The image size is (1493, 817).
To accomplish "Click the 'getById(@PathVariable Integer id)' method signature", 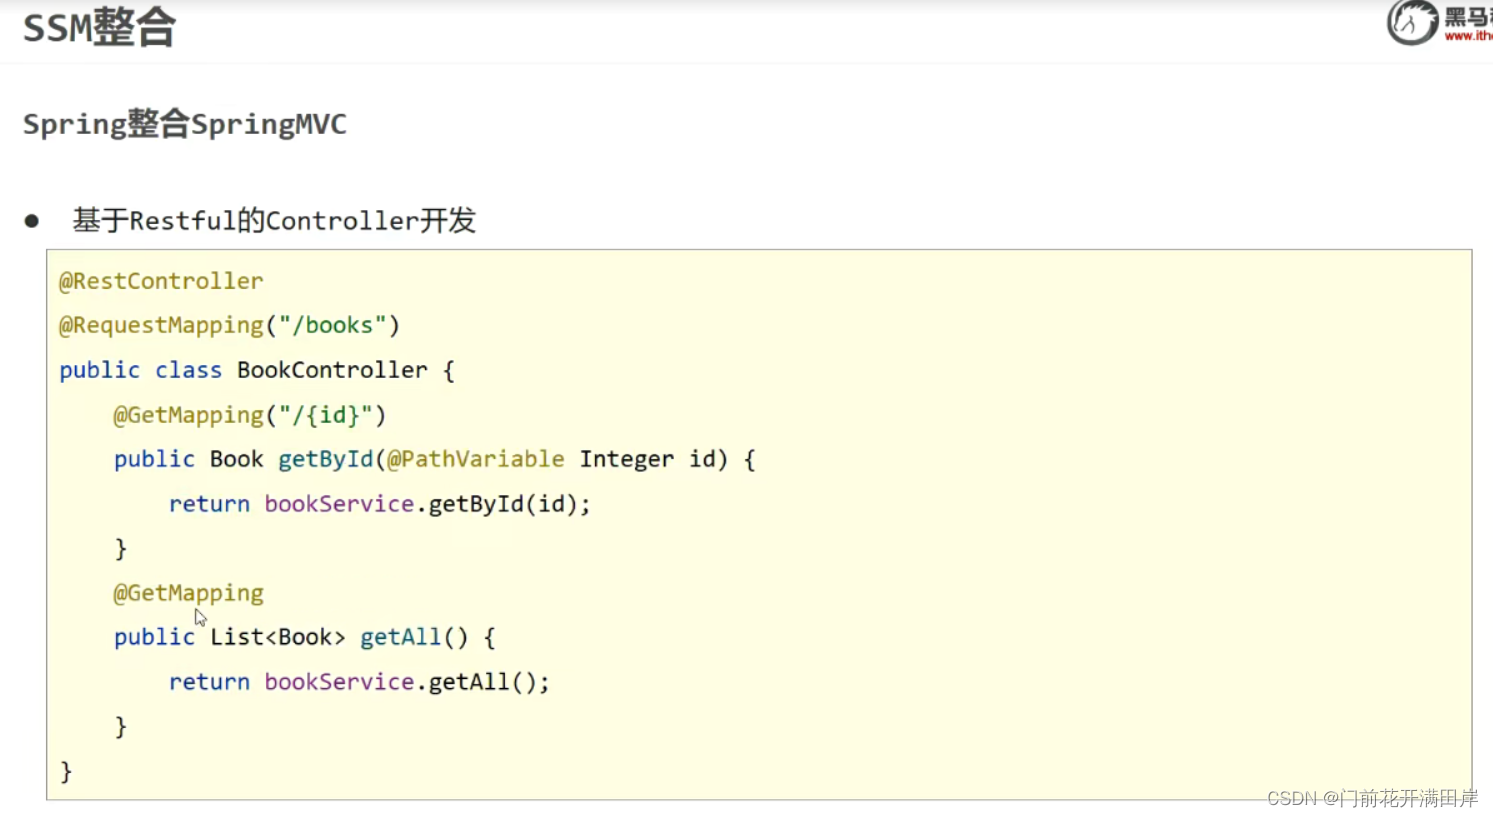I will click(503, 459).
